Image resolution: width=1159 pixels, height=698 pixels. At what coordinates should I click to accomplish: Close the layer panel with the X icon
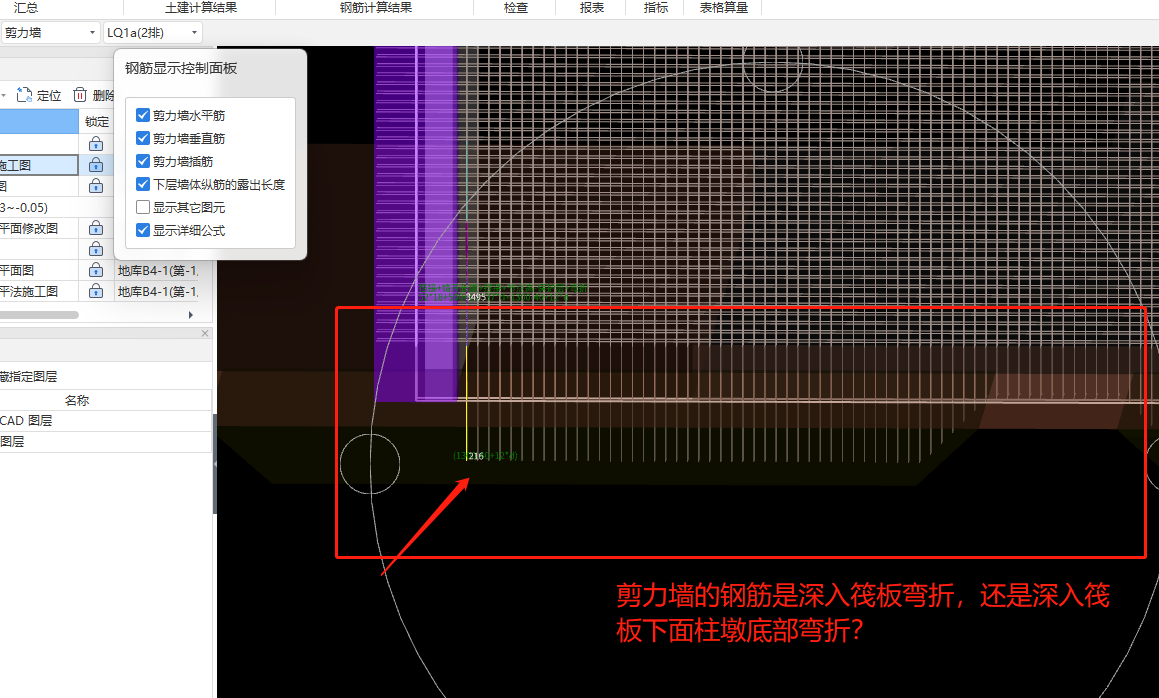pyautogui.click(x=205, y=333)
